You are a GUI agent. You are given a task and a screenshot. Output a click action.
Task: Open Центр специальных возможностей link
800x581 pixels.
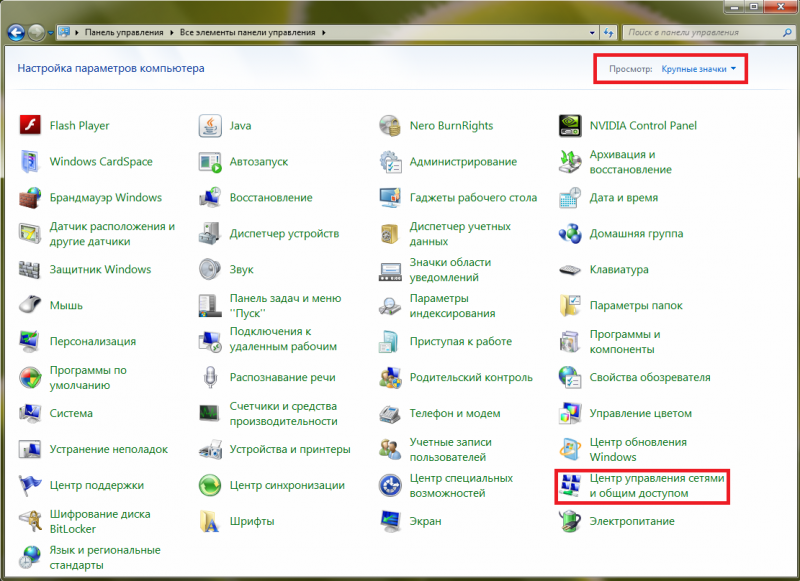coord(461,486)
